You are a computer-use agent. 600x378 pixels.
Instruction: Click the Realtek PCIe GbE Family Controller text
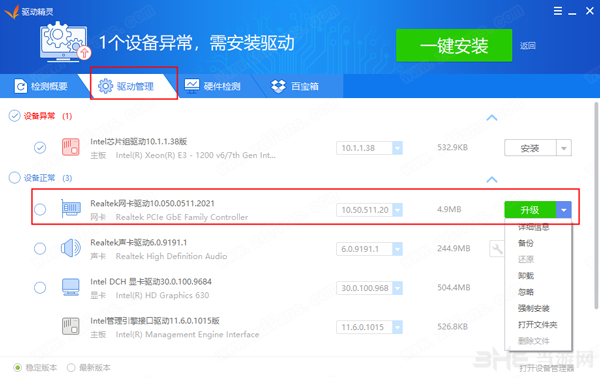(x=182, y=217)
